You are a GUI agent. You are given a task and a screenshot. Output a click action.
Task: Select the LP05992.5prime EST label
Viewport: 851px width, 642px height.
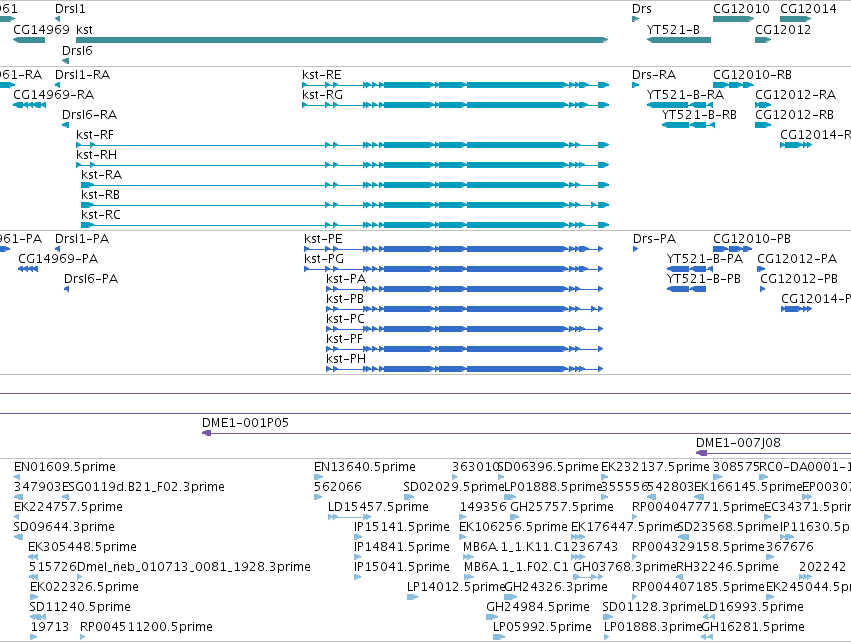(x=542, y=627)
